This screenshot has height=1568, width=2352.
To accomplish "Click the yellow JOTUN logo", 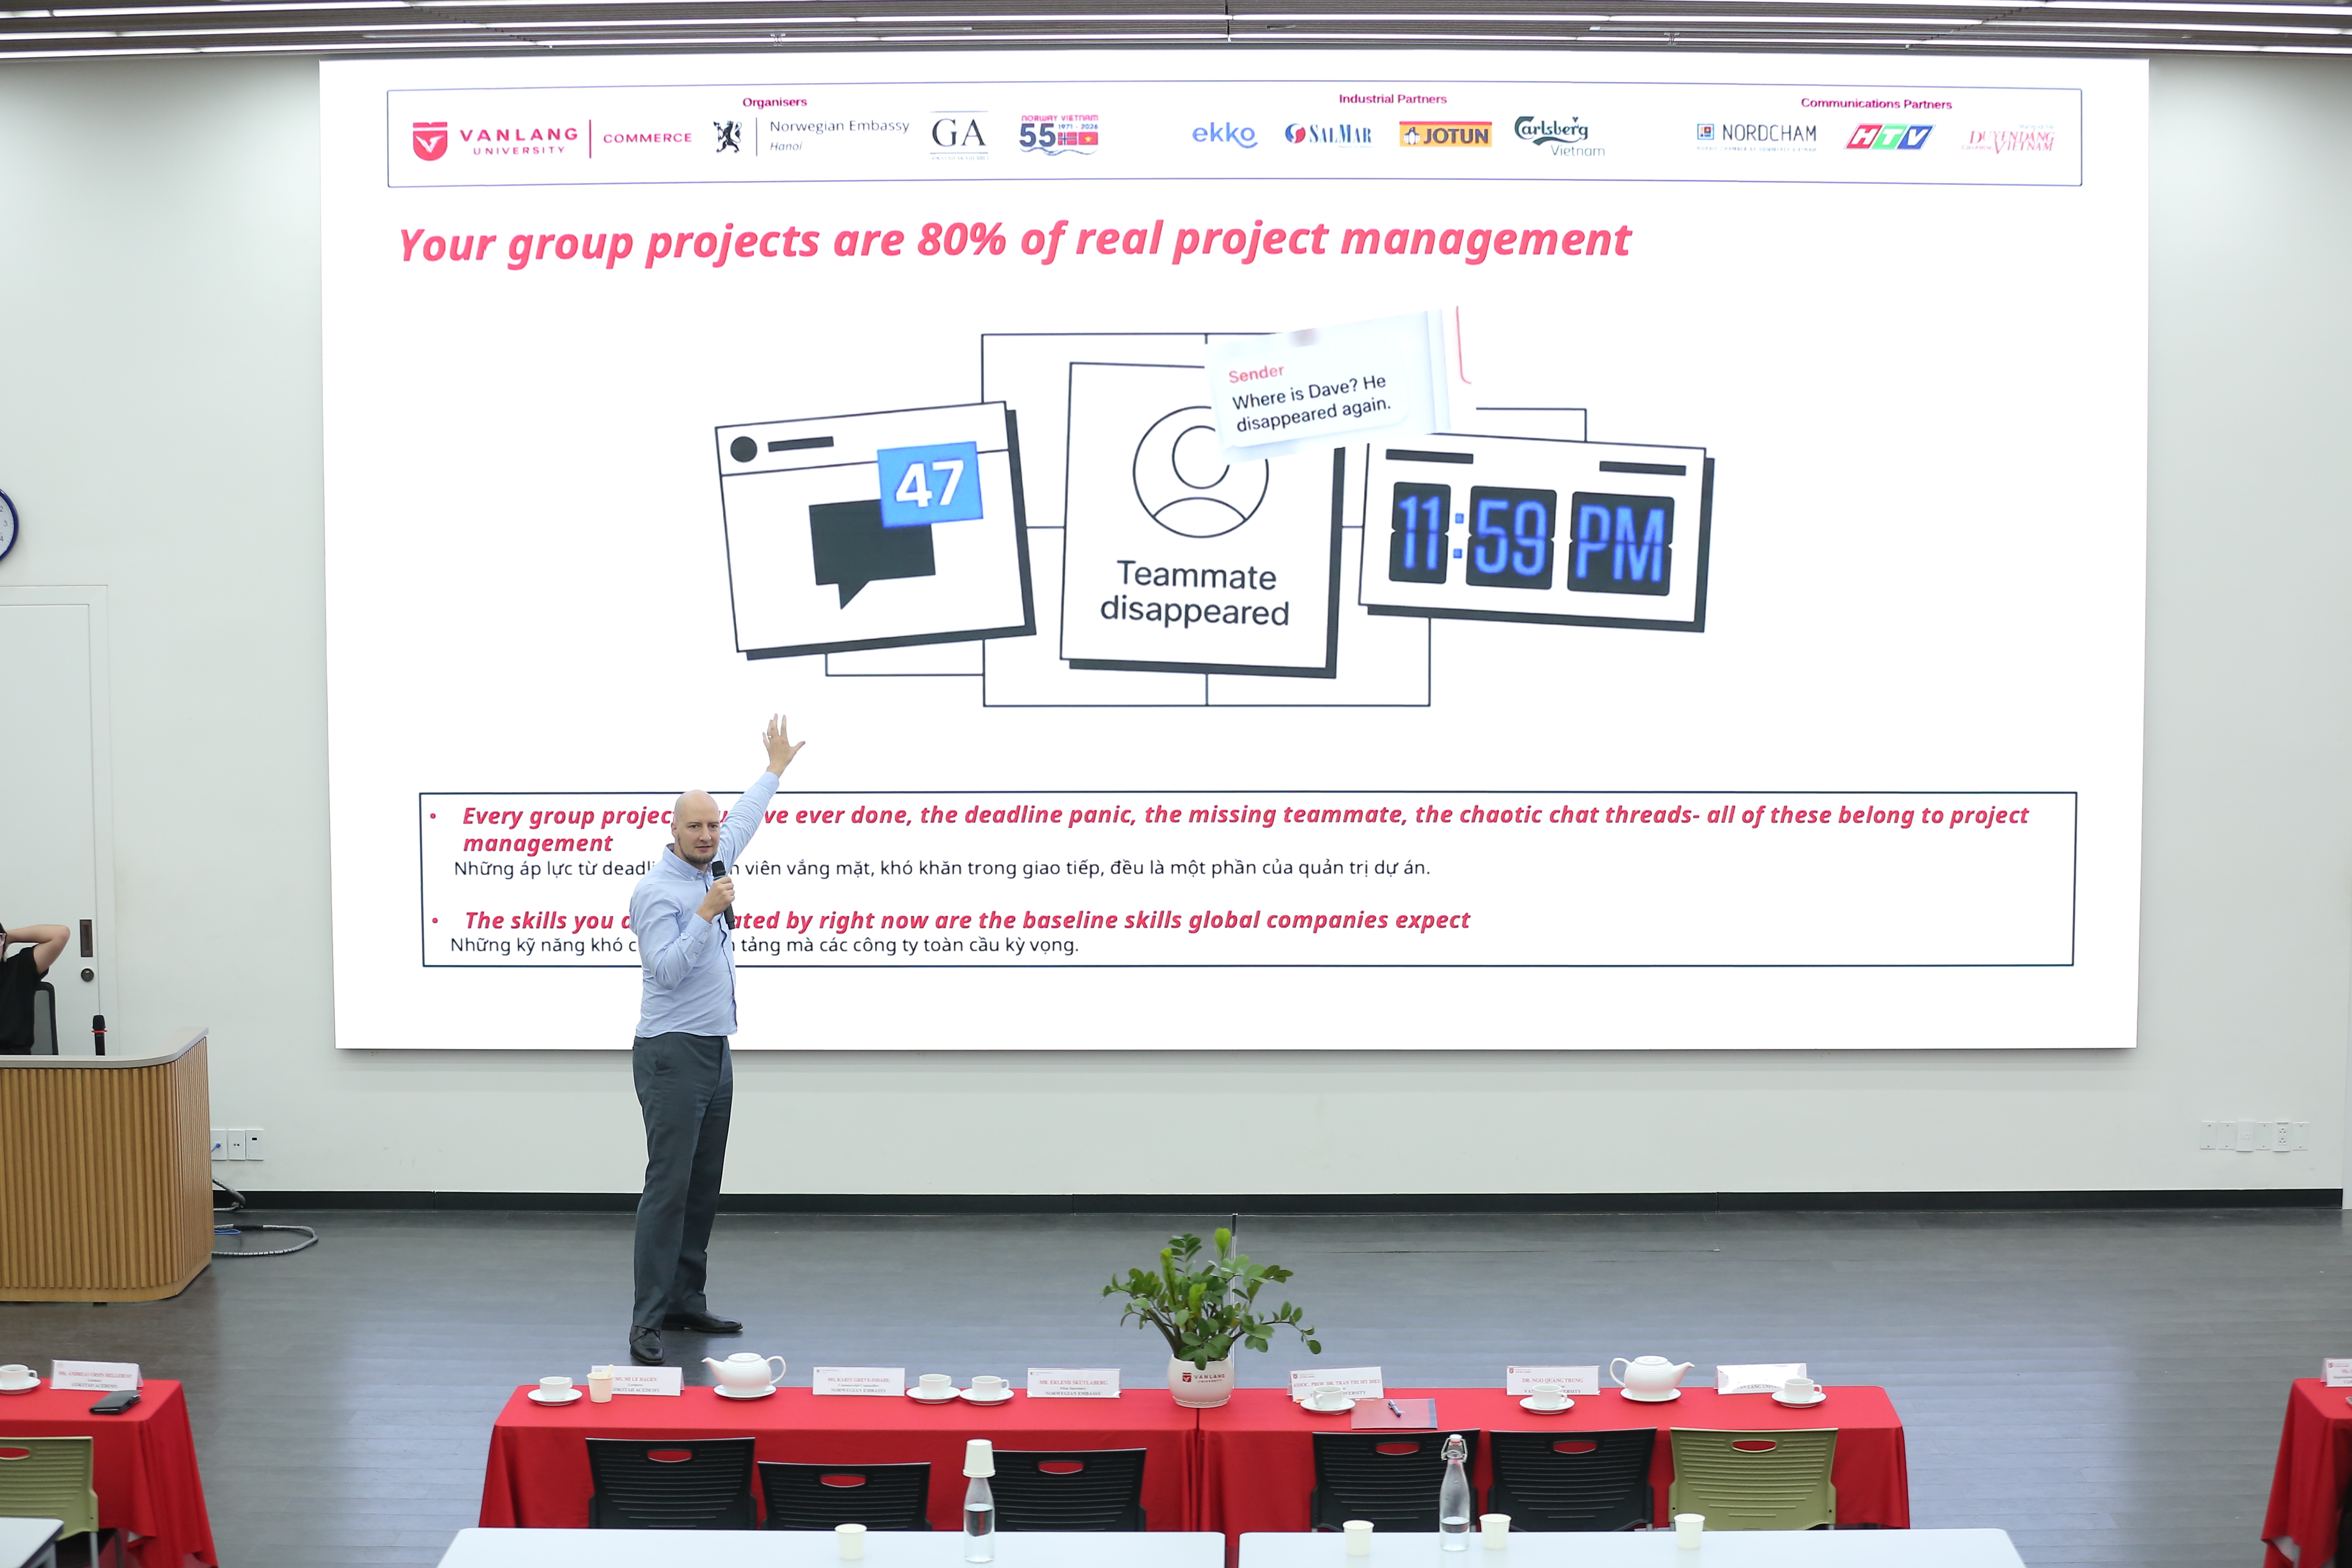I will (1445, 135).
